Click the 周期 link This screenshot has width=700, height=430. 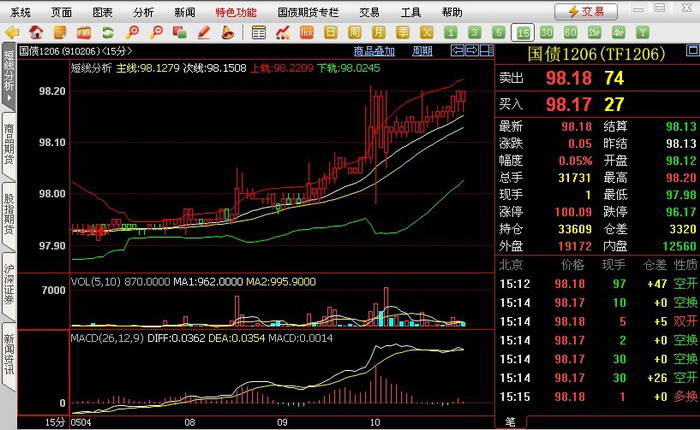coord(422,51)
